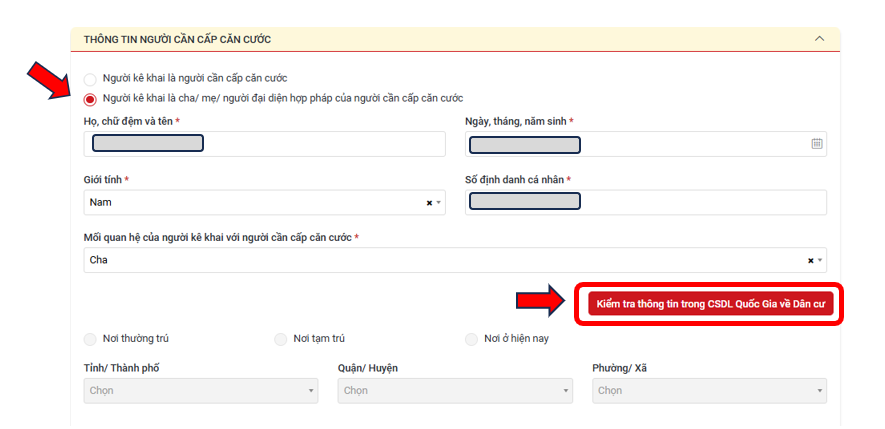Click the Họ, chữ đệm và tên field

coord(264,144)
